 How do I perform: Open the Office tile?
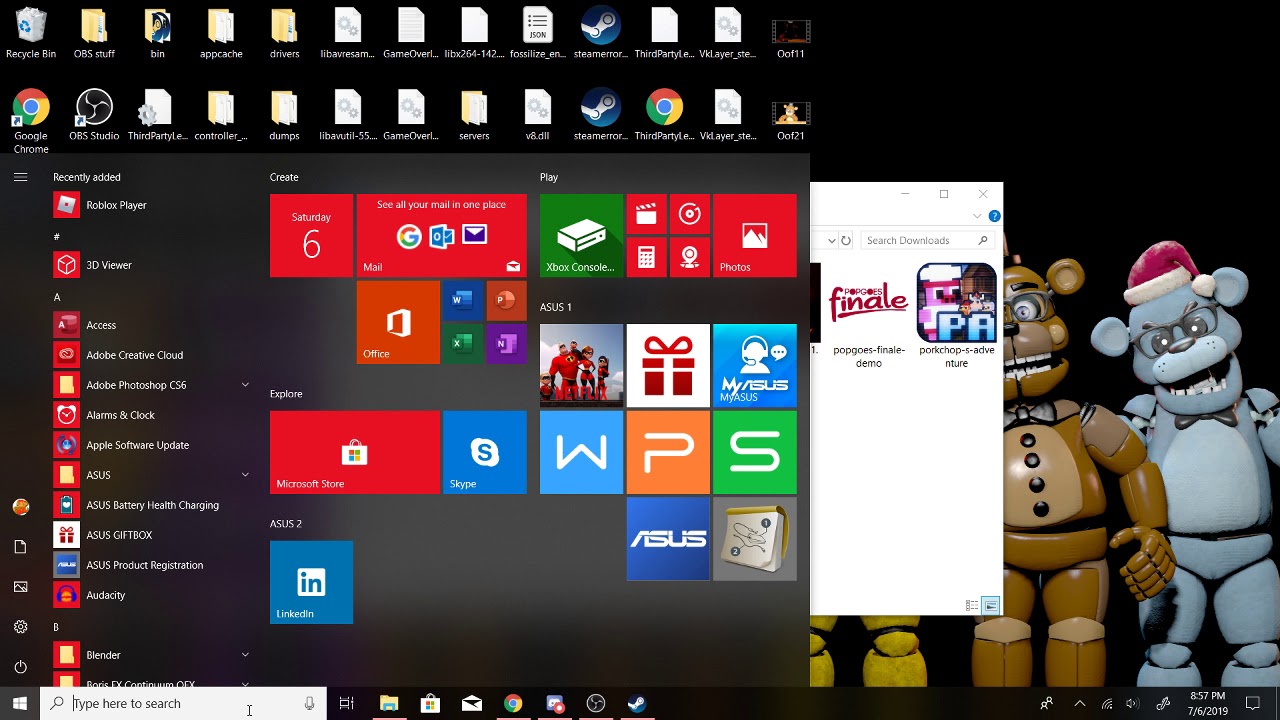coord(398,322)
